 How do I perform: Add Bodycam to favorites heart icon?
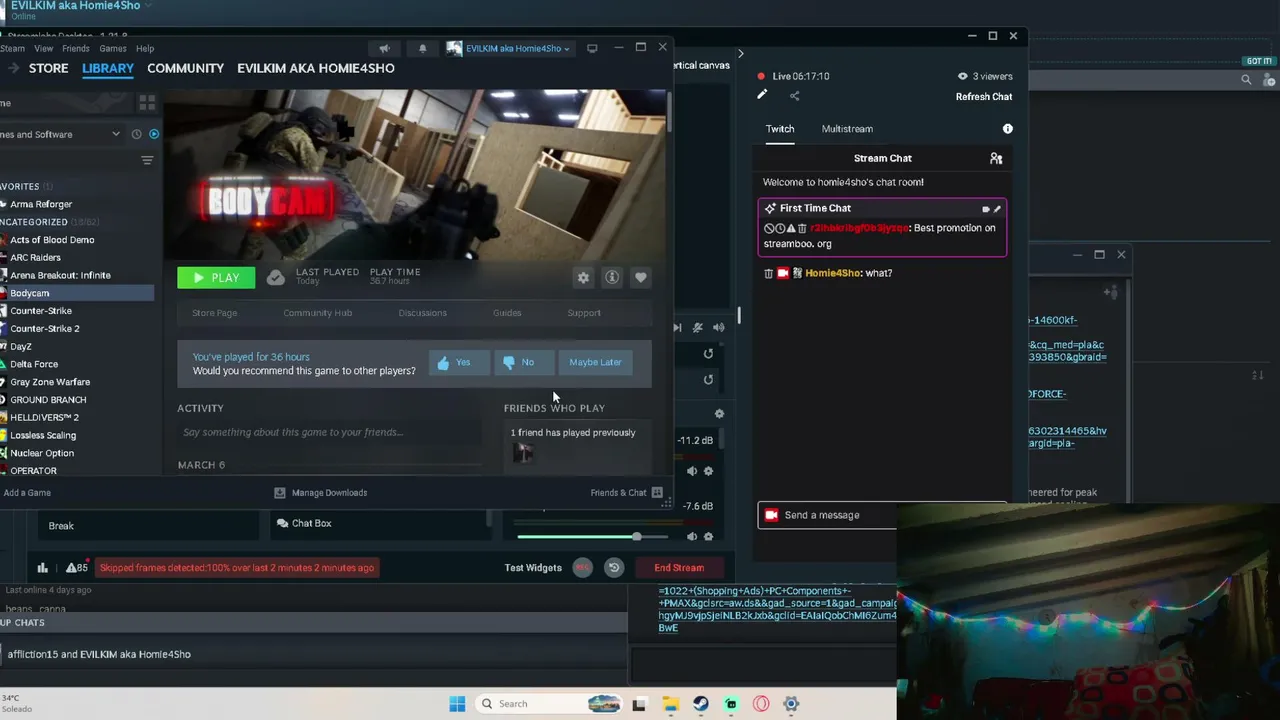[641, 278]
